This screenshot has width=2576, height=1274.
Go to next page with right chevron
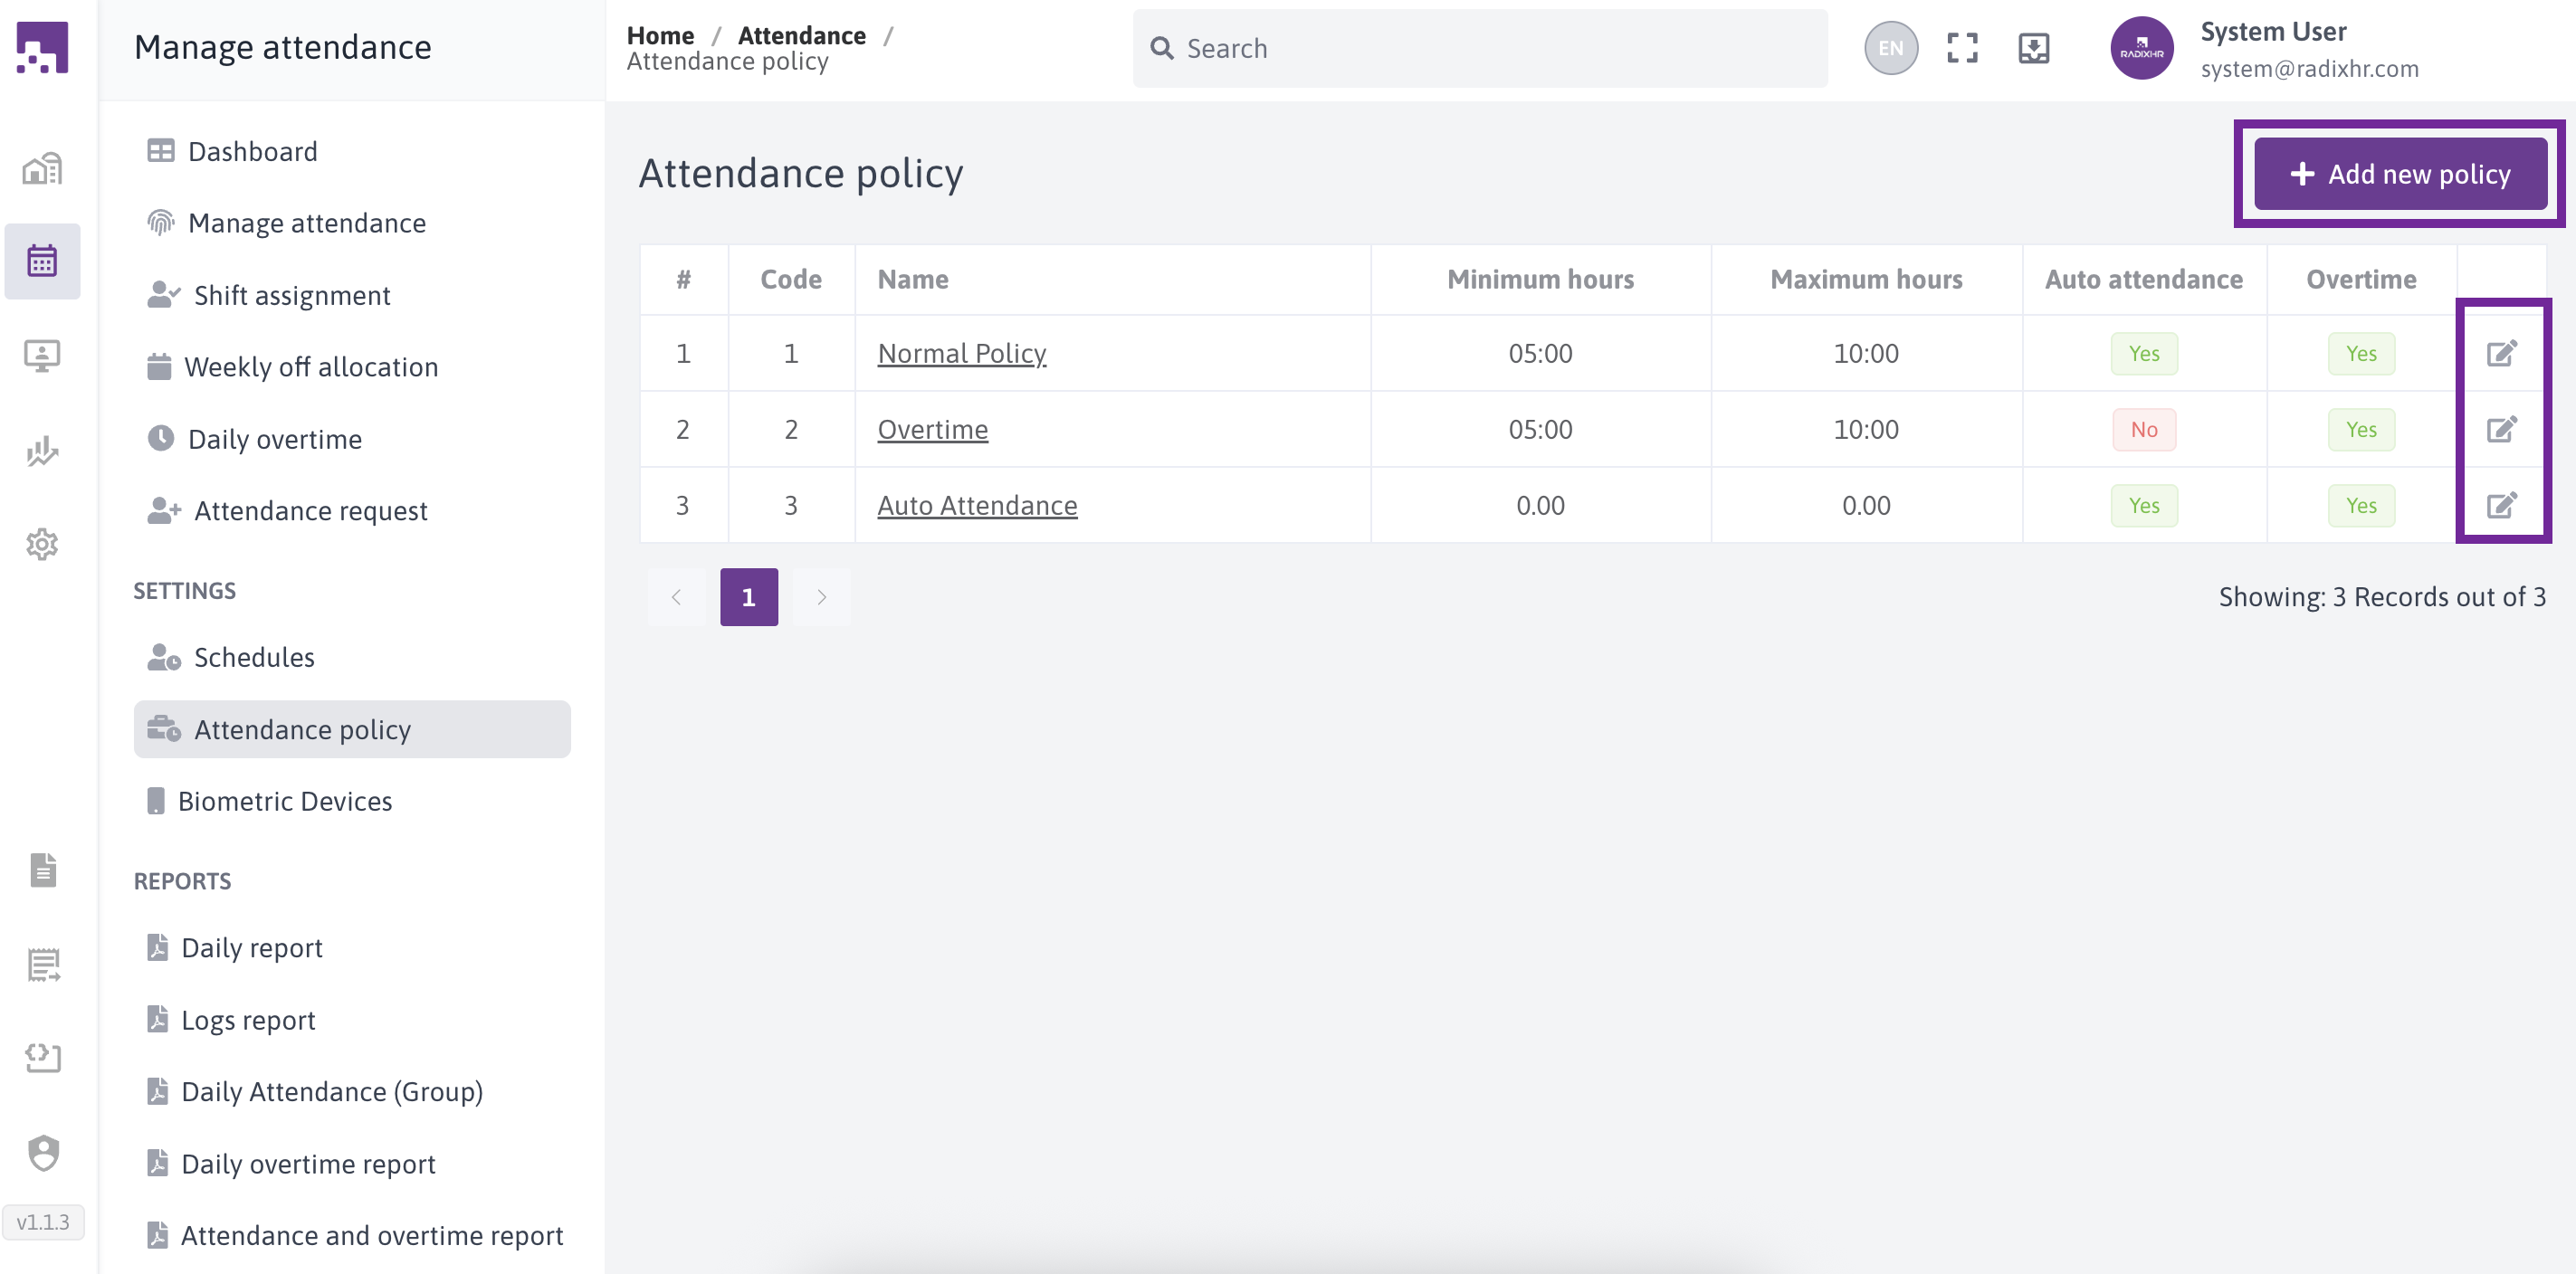point(821,597)
